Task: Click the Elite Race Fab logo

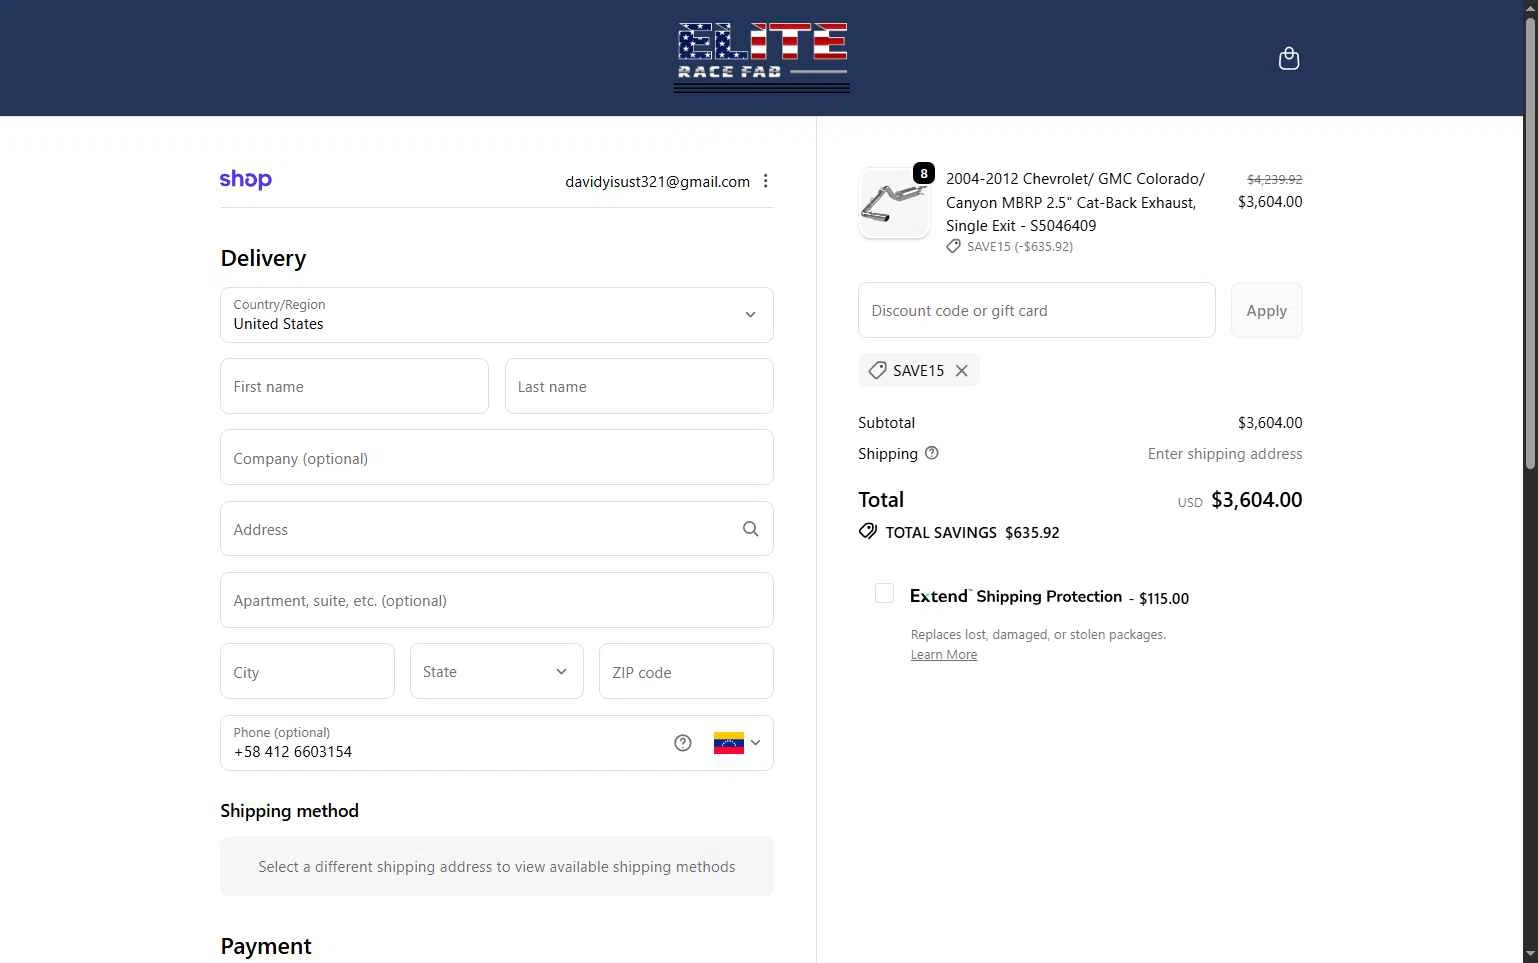Action: click(762, 57)
